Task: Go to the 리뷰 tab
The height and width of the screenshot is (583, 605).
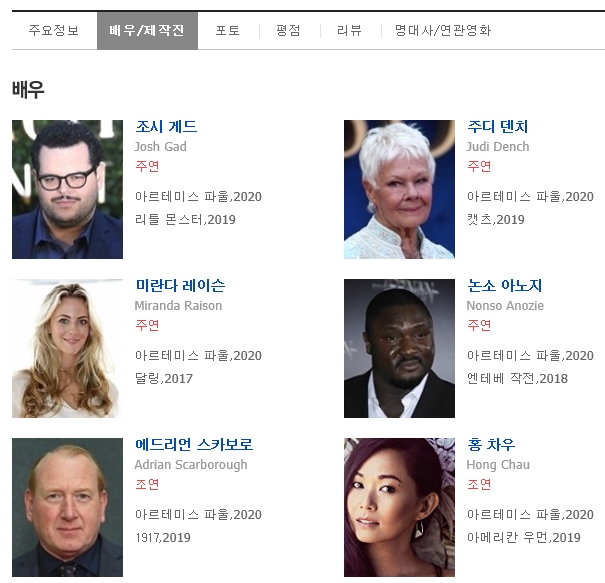Action: 350,30
